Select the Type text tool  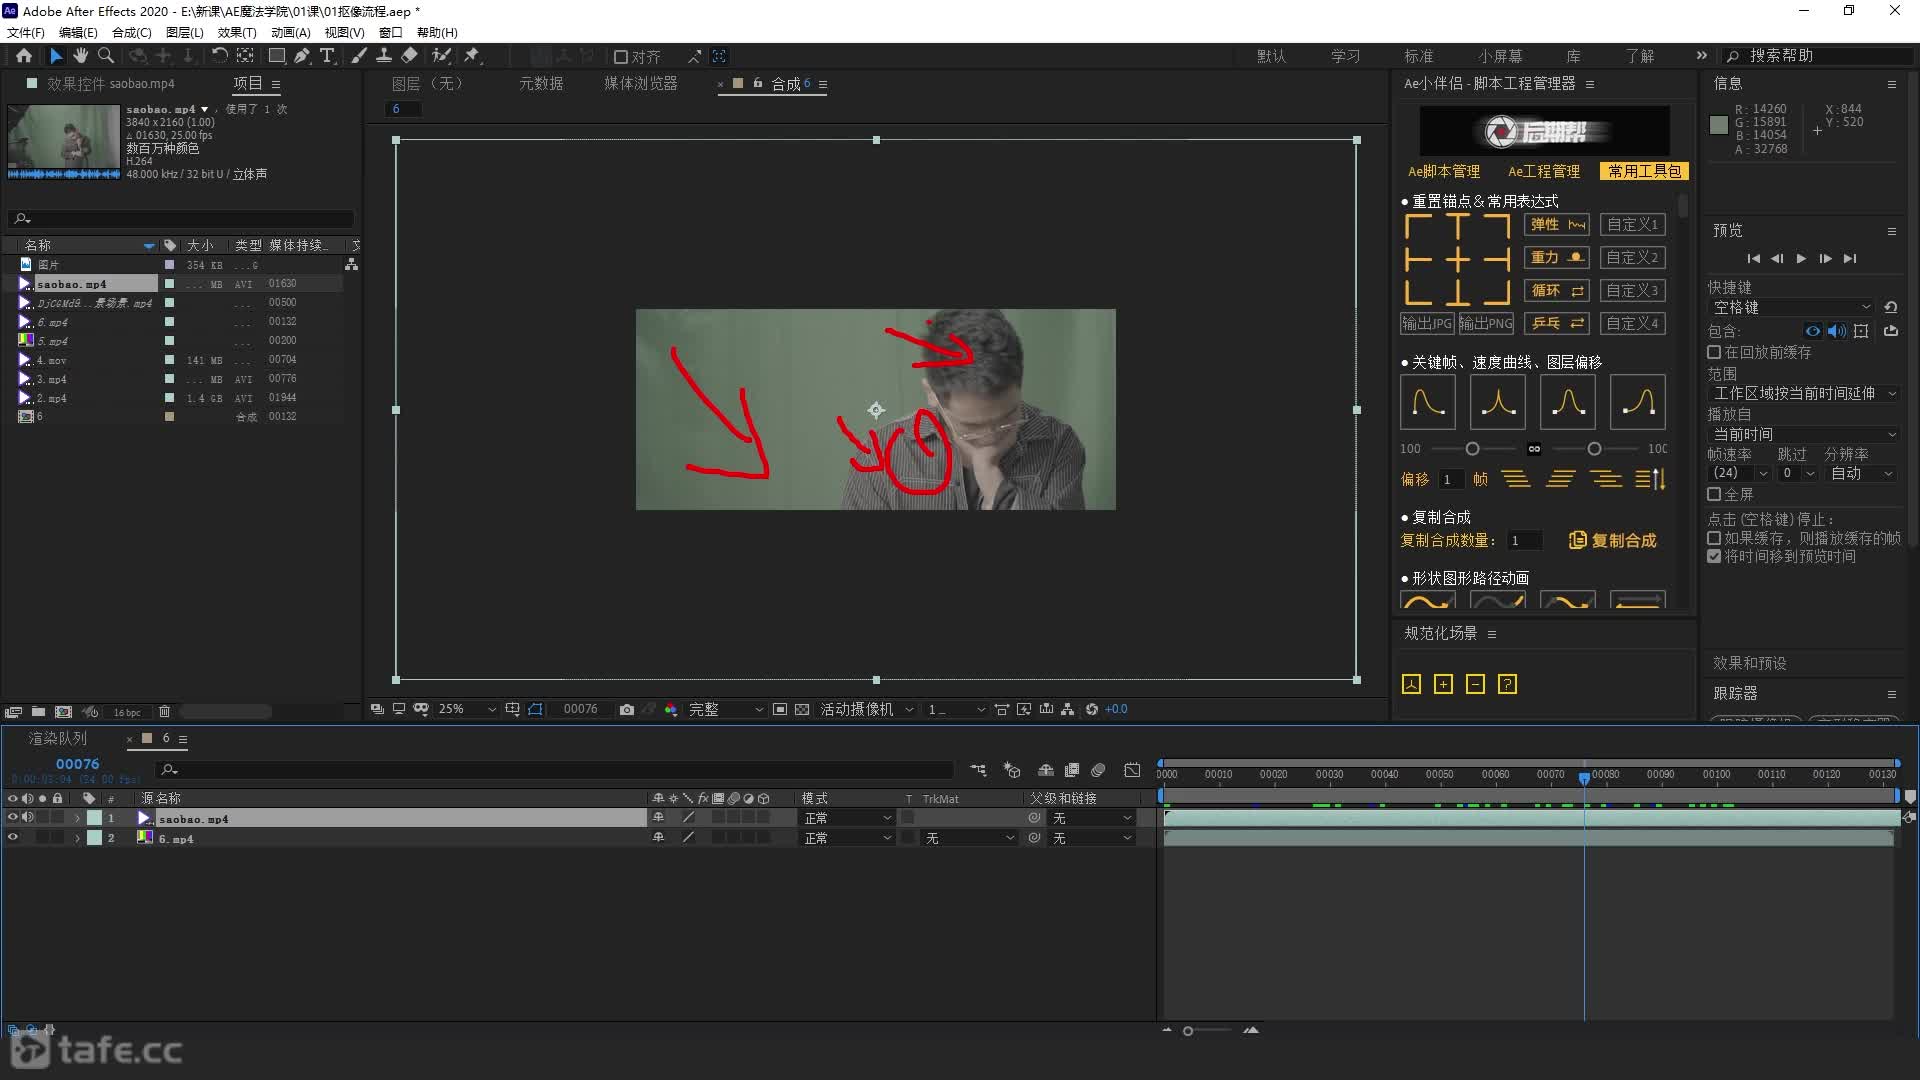coord(327,56)
